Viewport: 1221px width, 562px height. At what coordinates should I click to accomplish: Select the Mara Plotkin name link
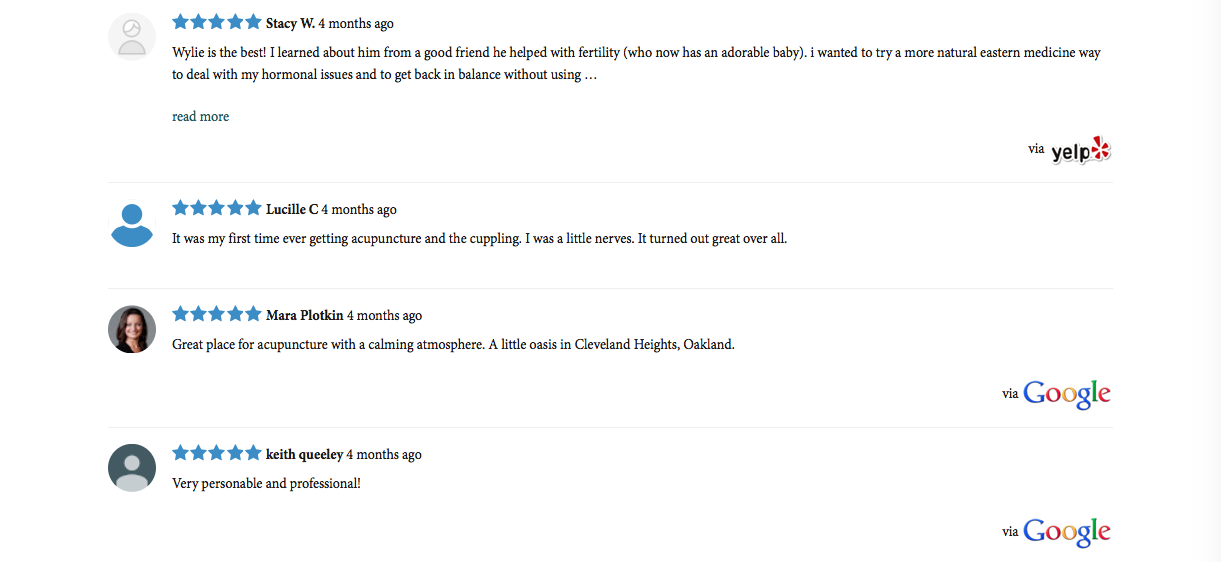click(x=305, y=315)
